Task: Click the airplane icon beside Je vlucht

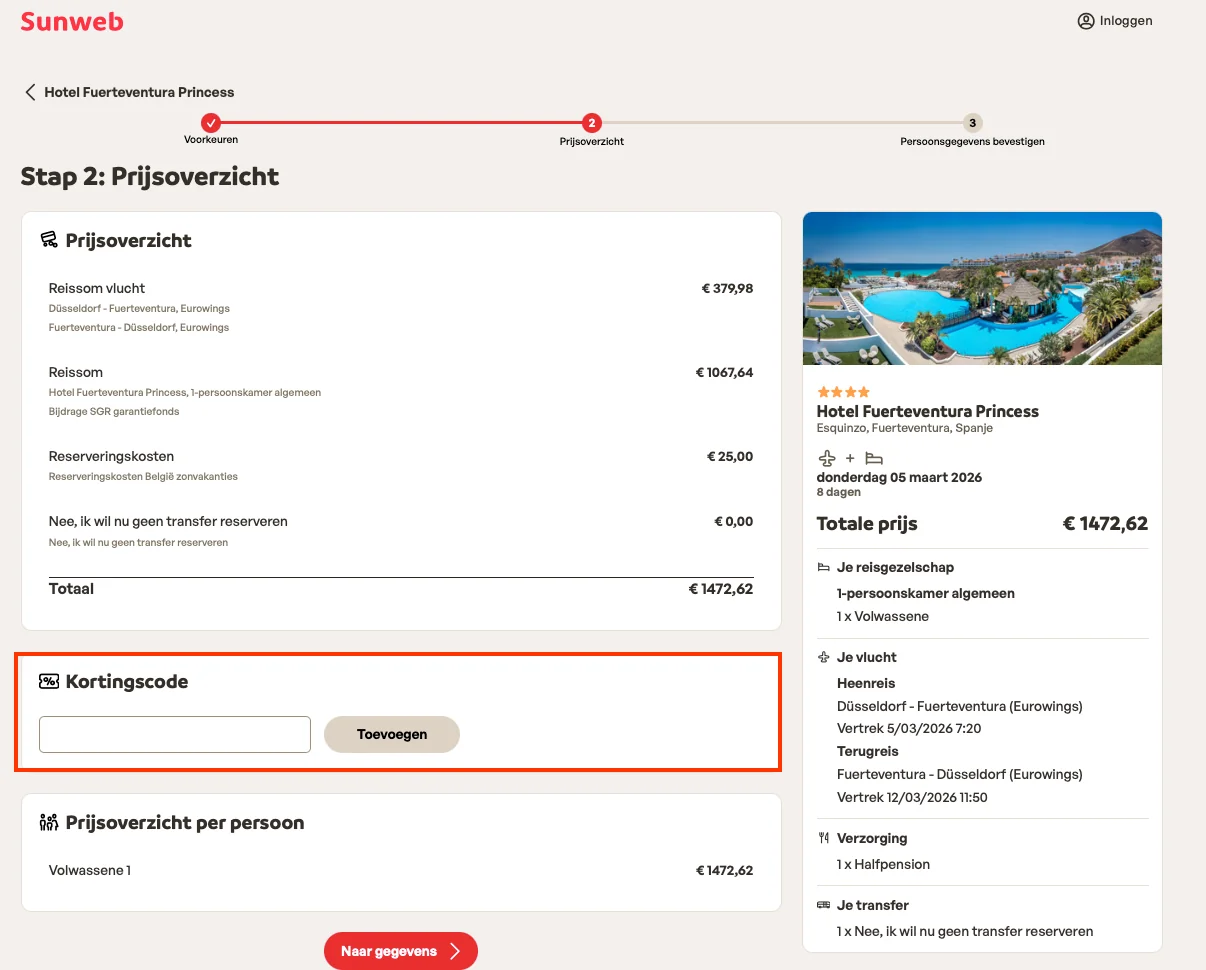Action: pos(823,657)
